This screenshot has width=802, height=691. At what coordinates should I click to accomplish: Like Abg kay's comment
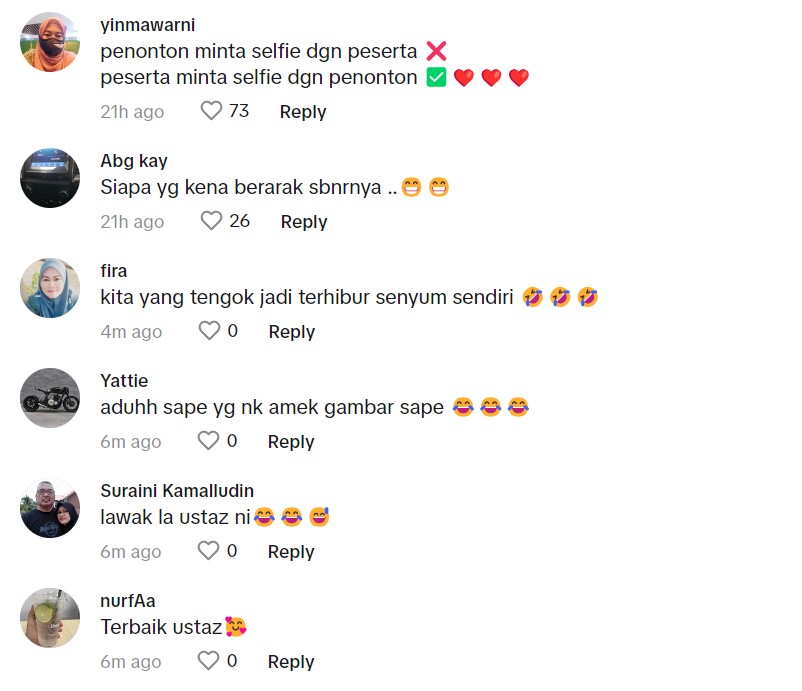click(x=211, y=221)
